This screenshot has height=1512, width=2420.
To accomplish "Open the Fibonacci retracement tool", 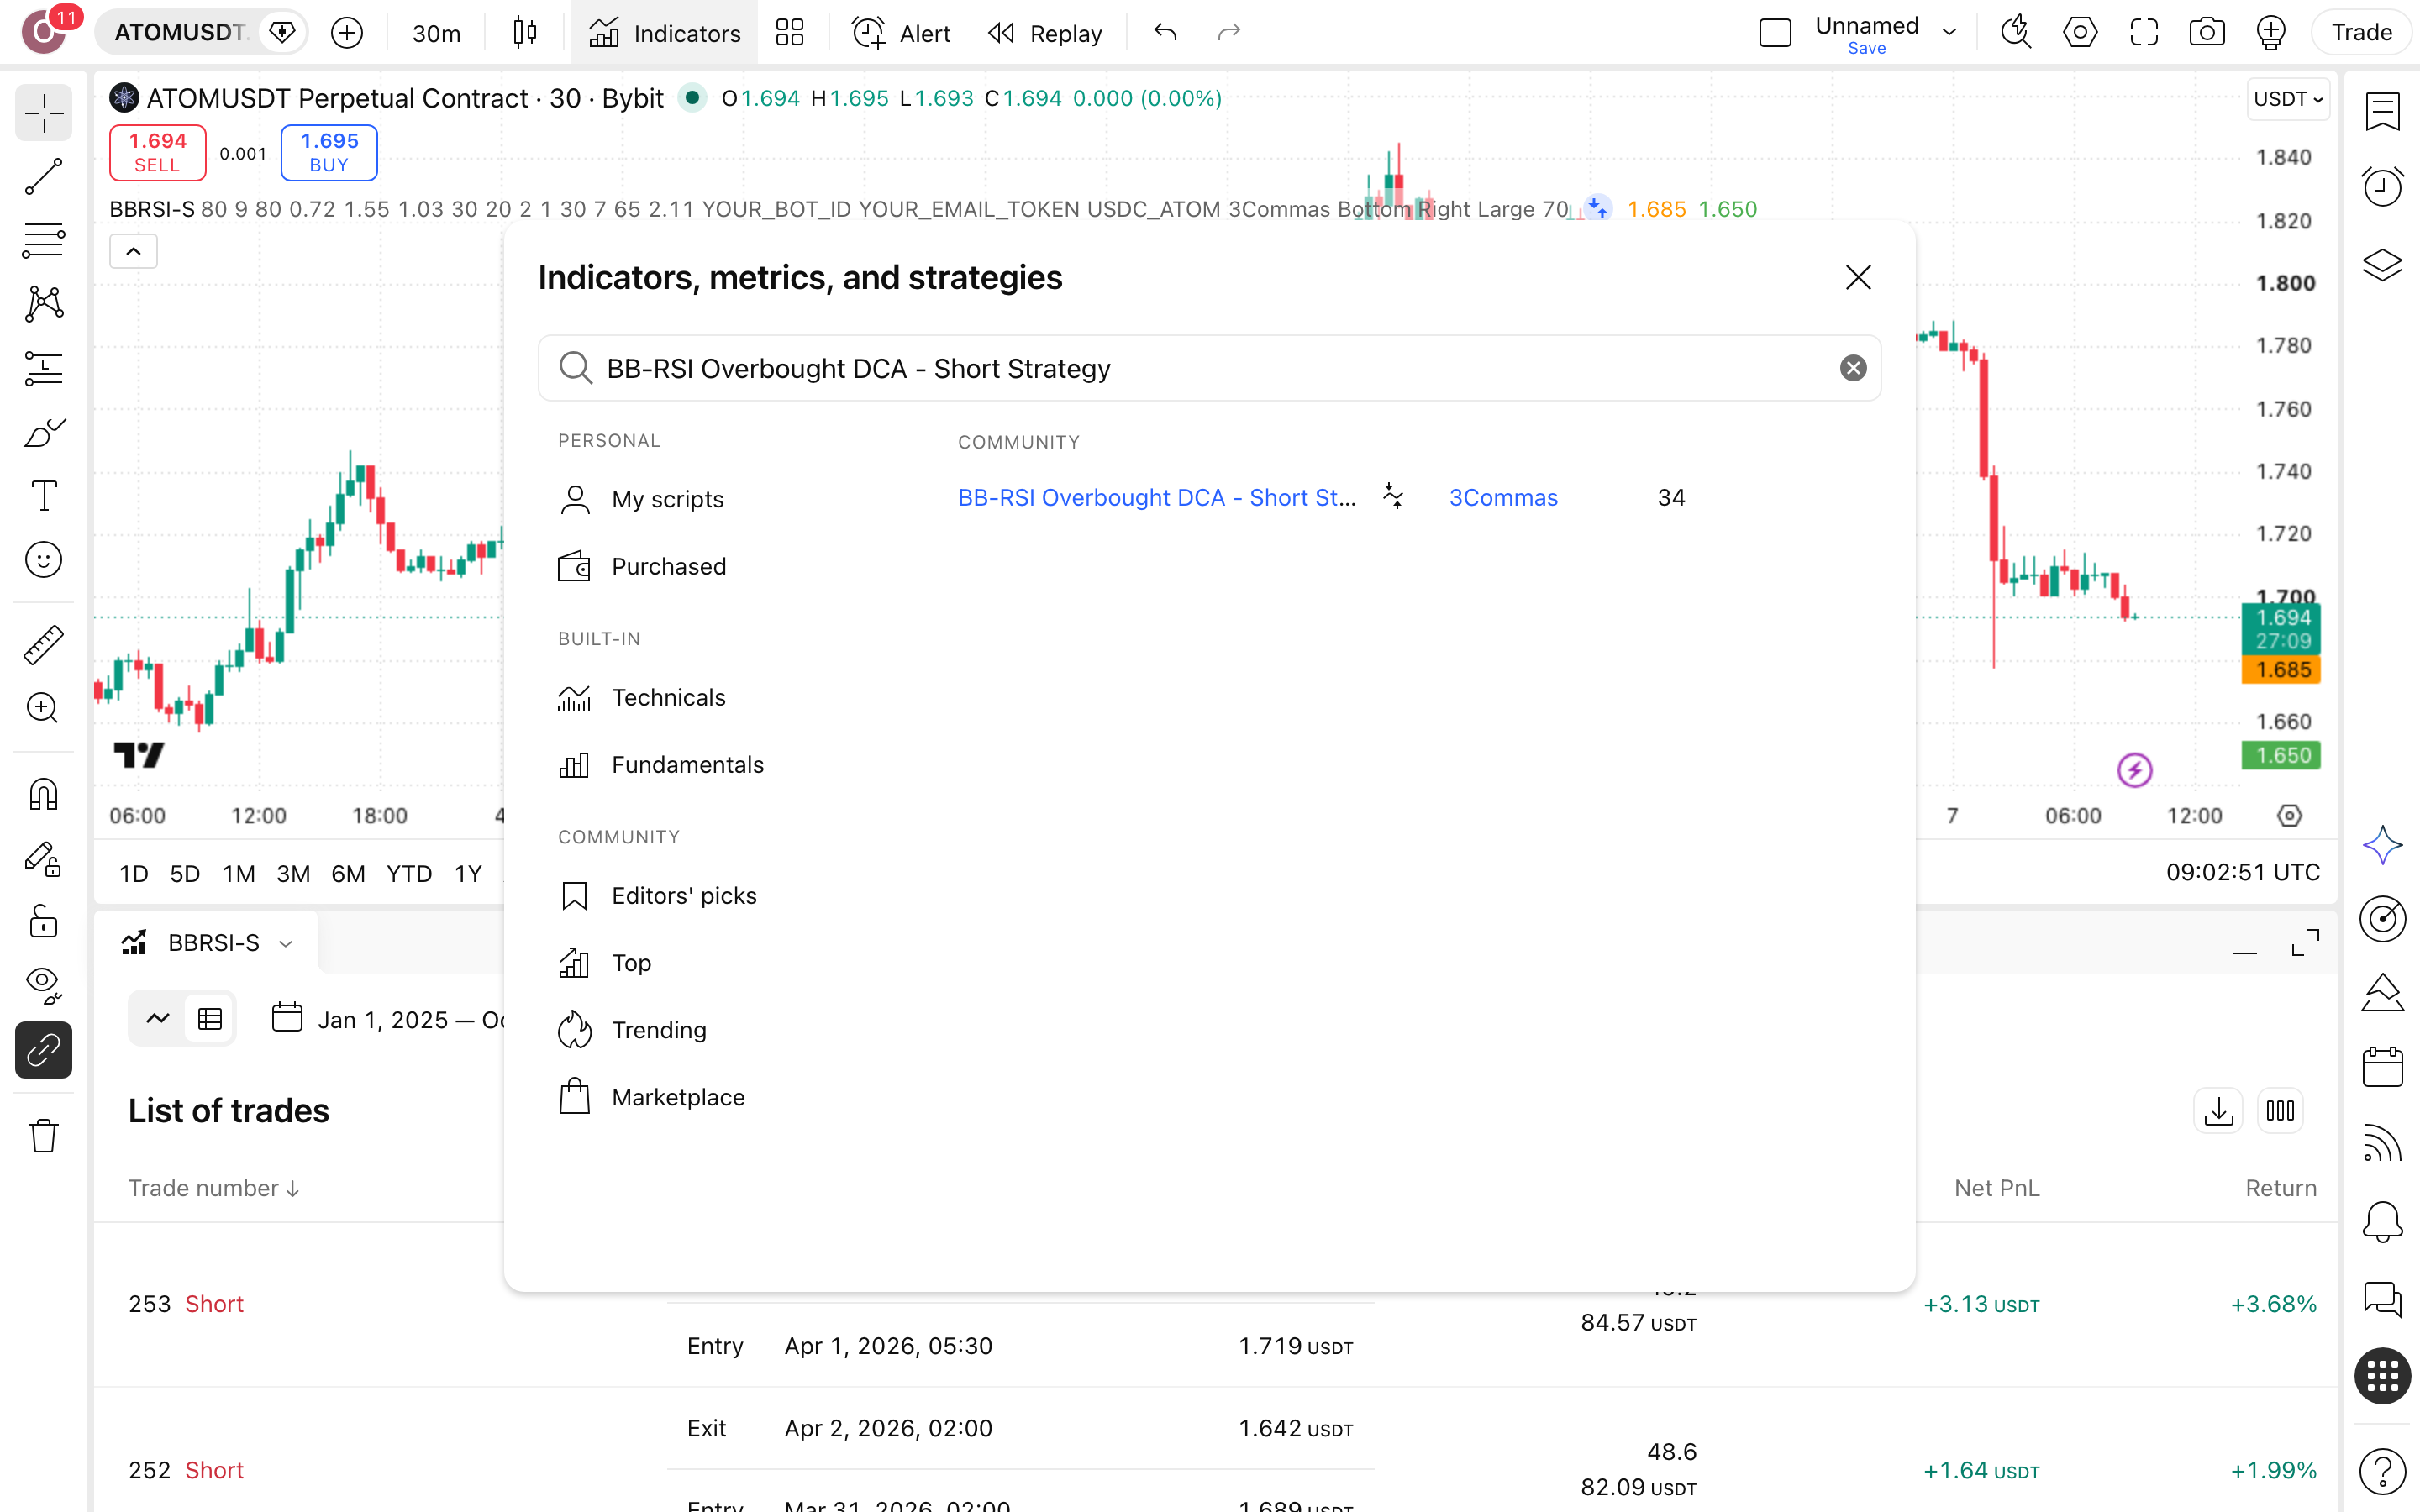I will point(43,240).
